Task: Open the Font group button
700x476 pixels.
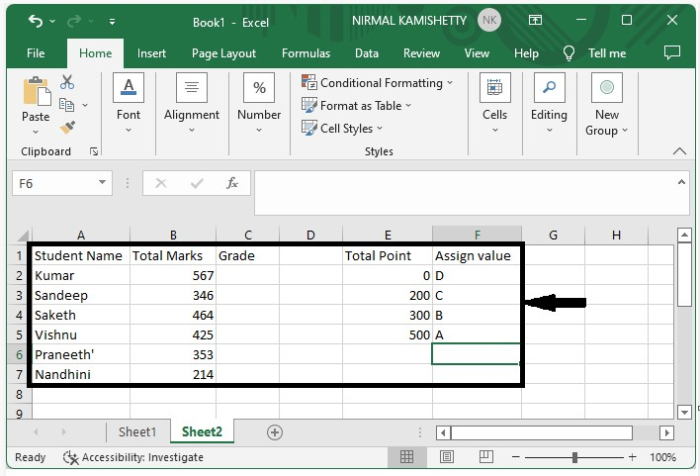Action: 129,103
